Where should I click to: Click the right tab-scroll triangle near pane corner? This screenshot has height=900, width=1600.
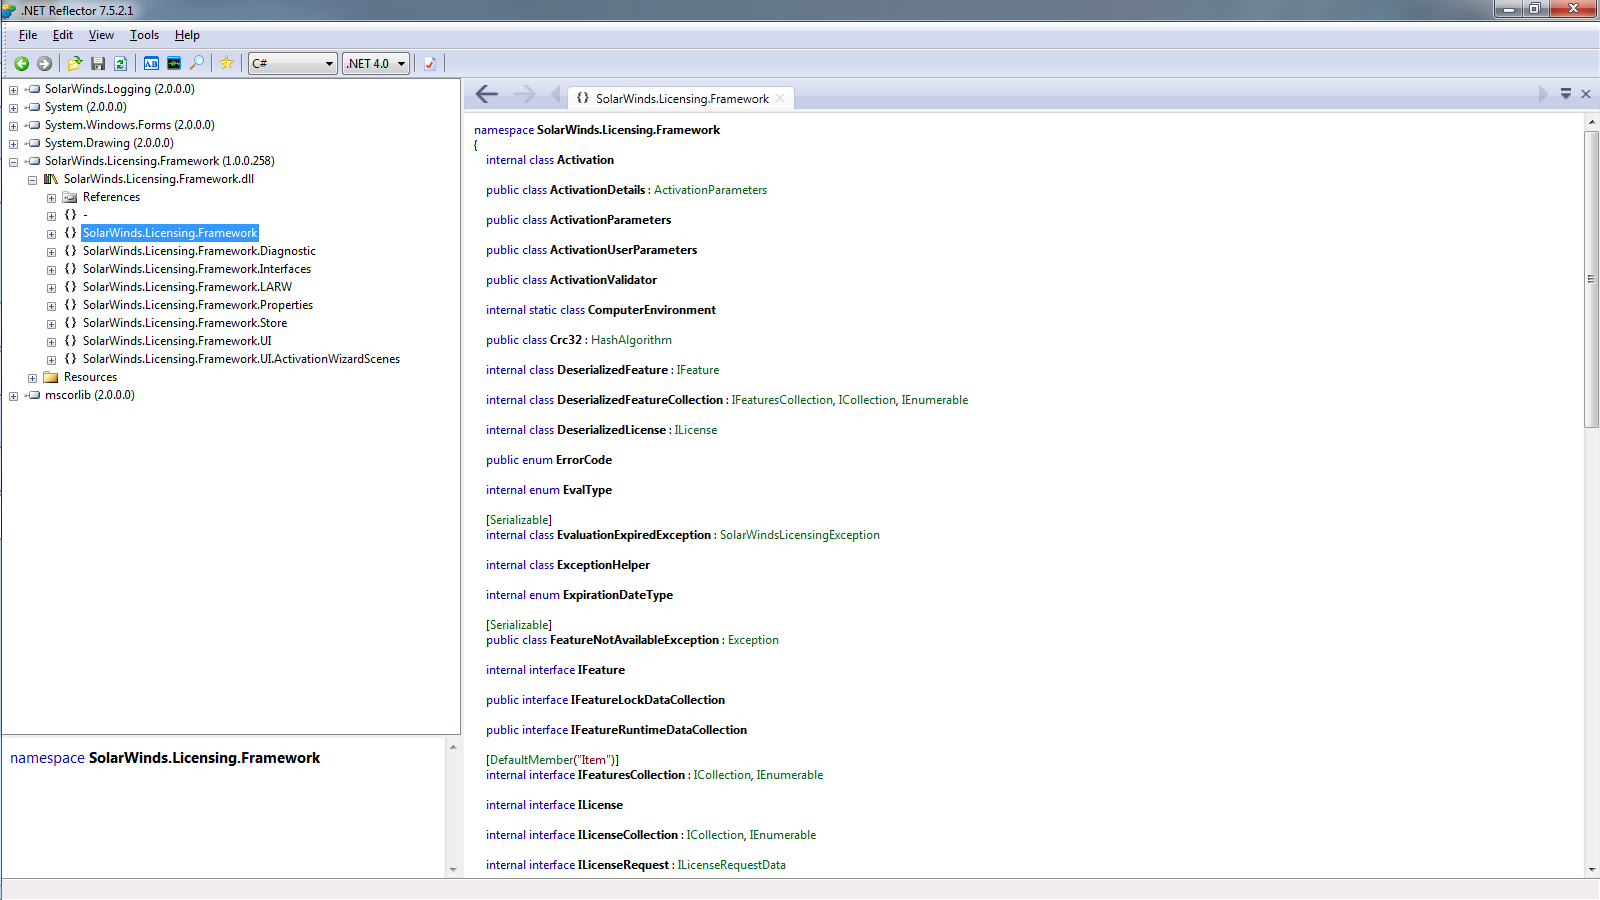point(1543,94)
